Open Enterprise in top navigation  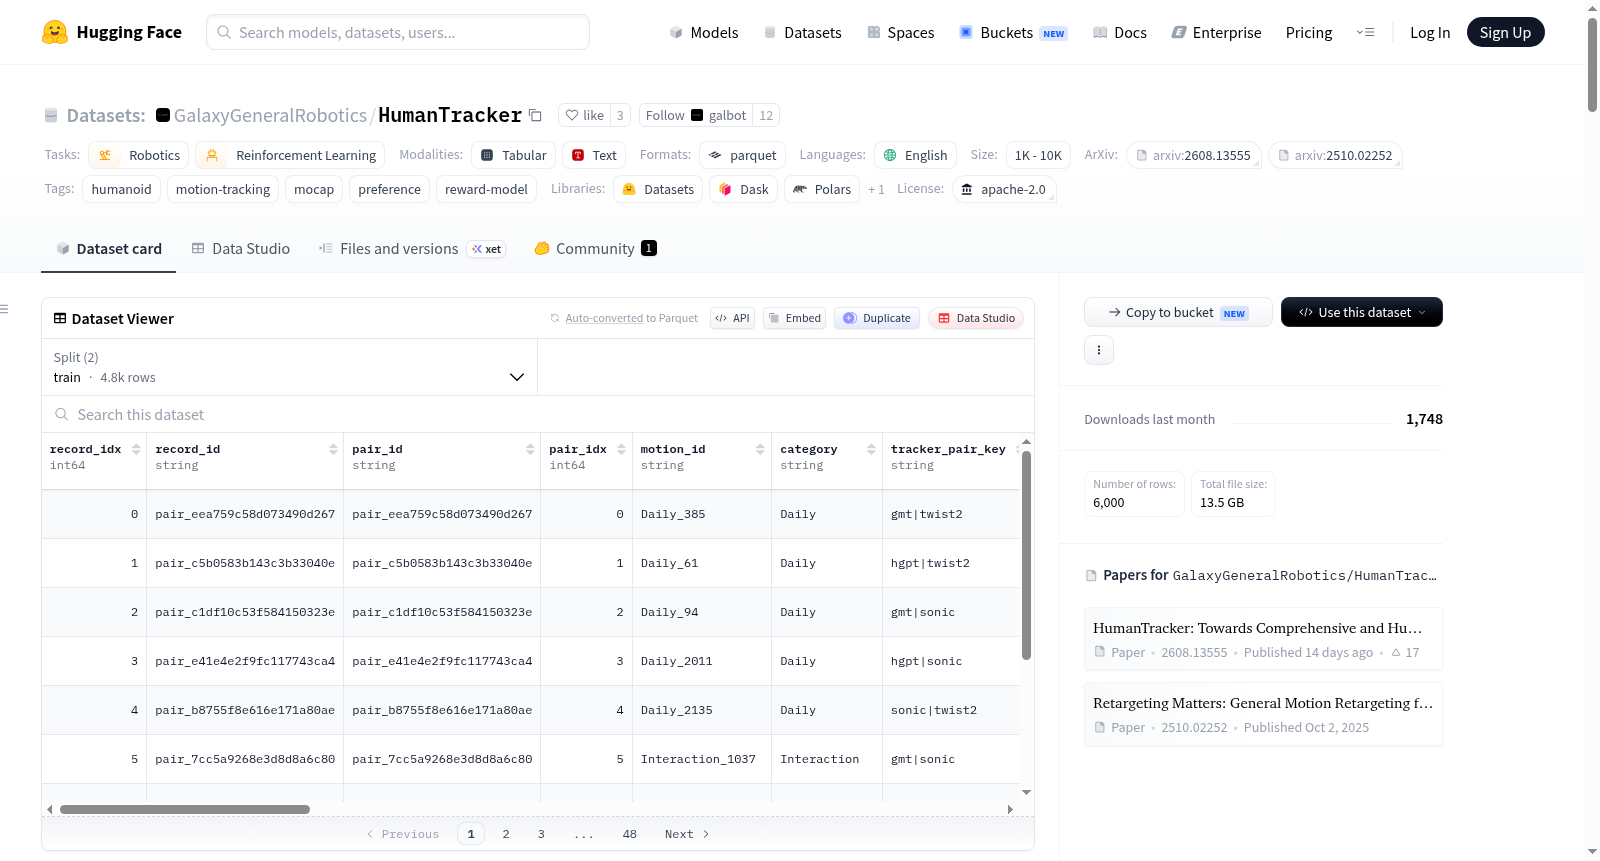(x=1216, y=32)
